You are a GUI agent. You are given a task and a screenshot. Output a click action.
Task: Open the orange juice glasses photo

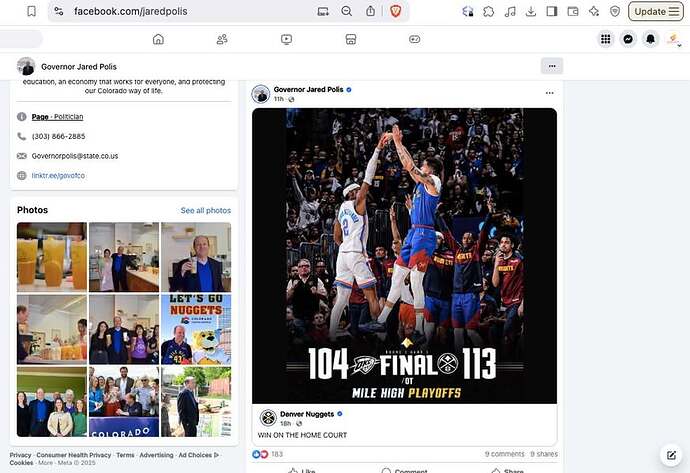click(x=52, y=257)
